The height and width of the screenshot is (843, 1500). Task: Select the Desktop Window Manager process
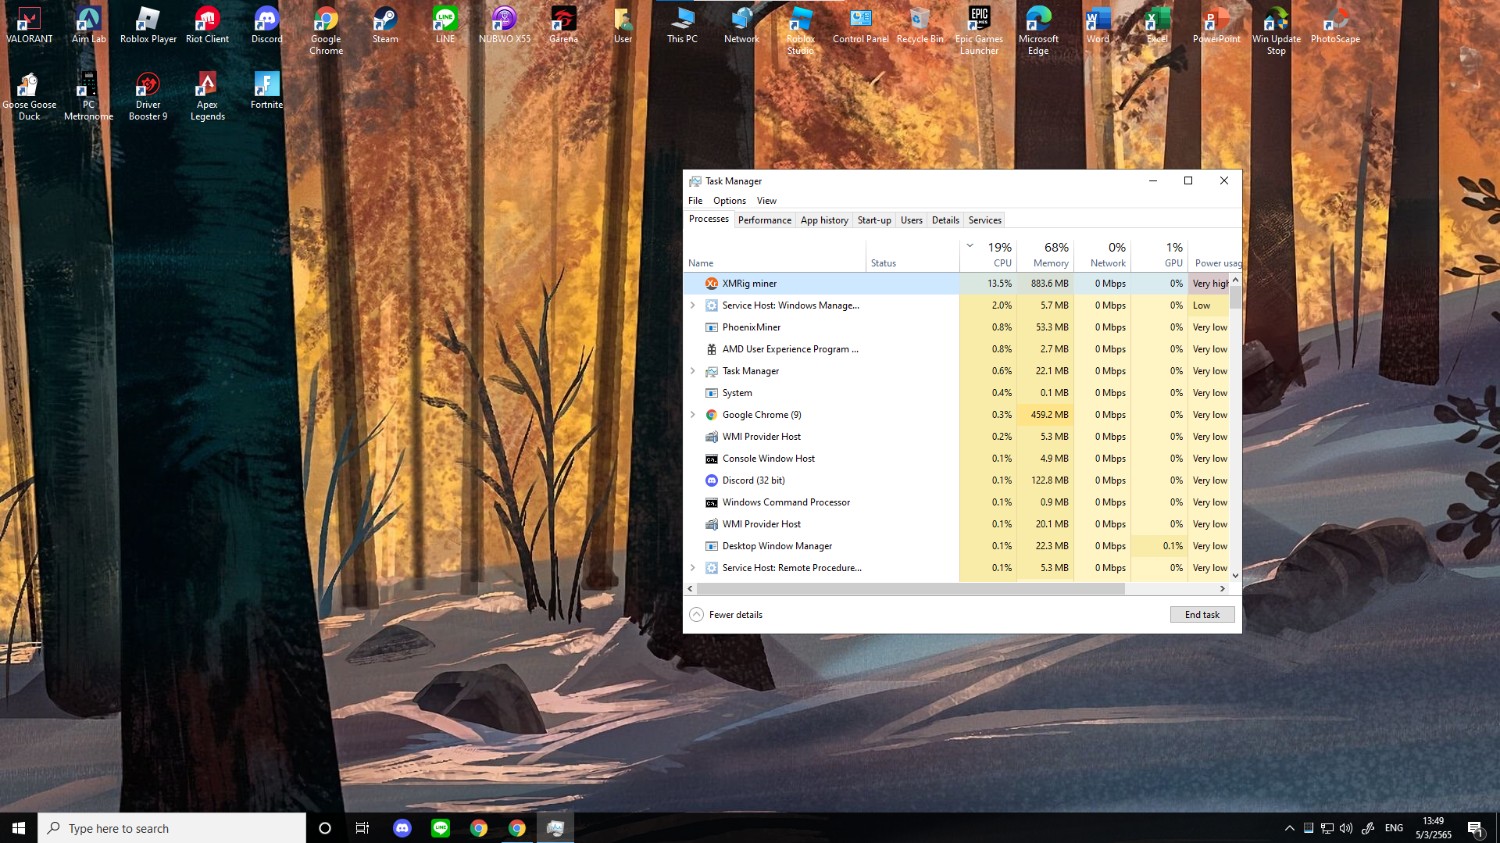point(956,546)
